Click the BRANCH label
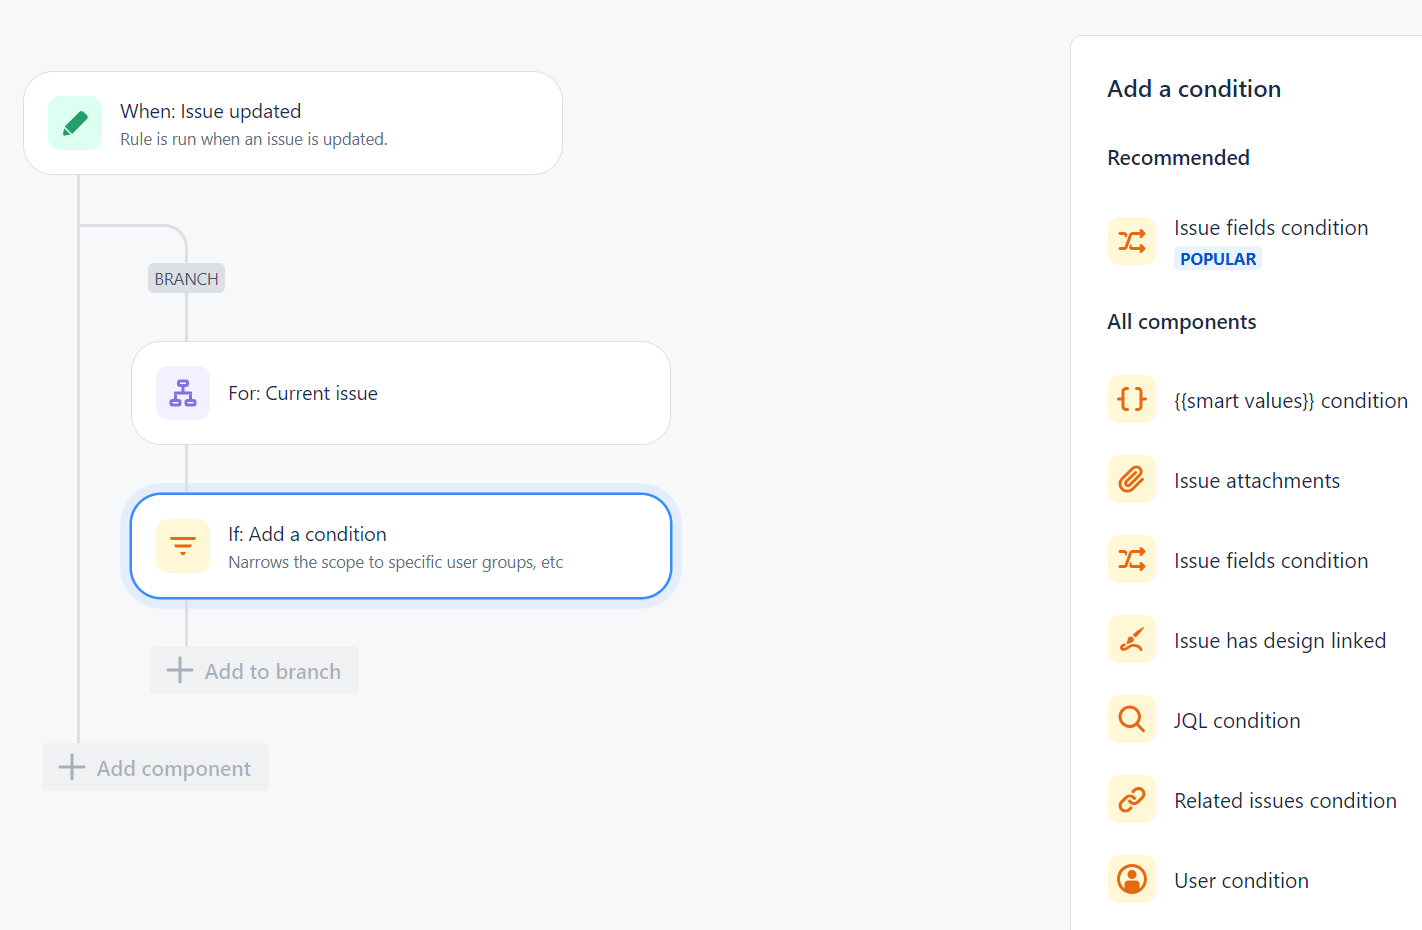 click(x=185, y=277)
